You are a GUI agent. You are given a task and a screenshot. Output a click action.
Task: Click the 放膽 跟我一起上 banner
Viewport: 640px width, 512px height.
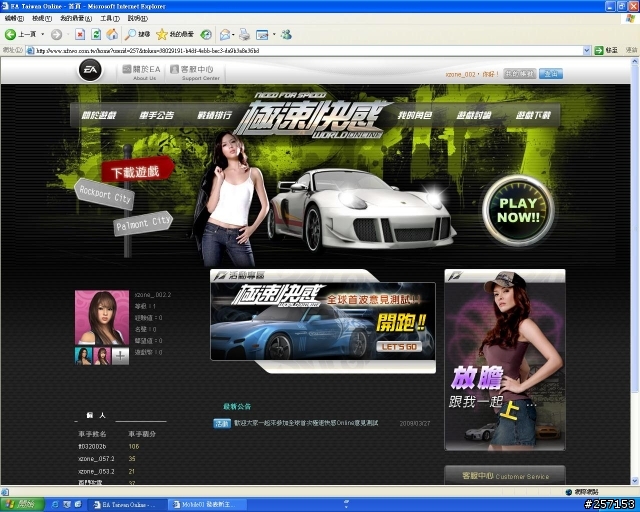[505, 360]
